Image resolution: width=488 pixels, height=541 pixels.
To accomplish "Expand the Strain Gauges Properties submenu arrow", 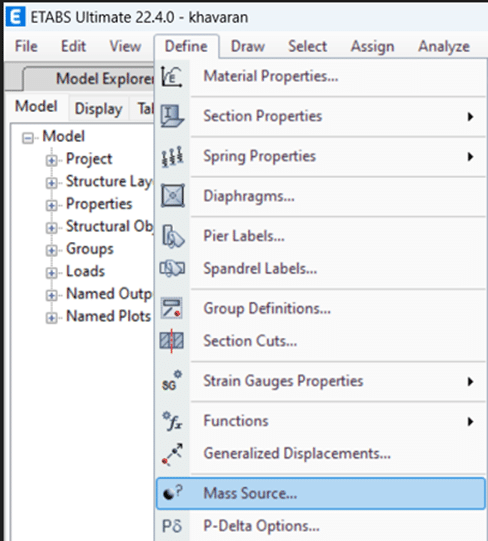I will tap(470, 382).
